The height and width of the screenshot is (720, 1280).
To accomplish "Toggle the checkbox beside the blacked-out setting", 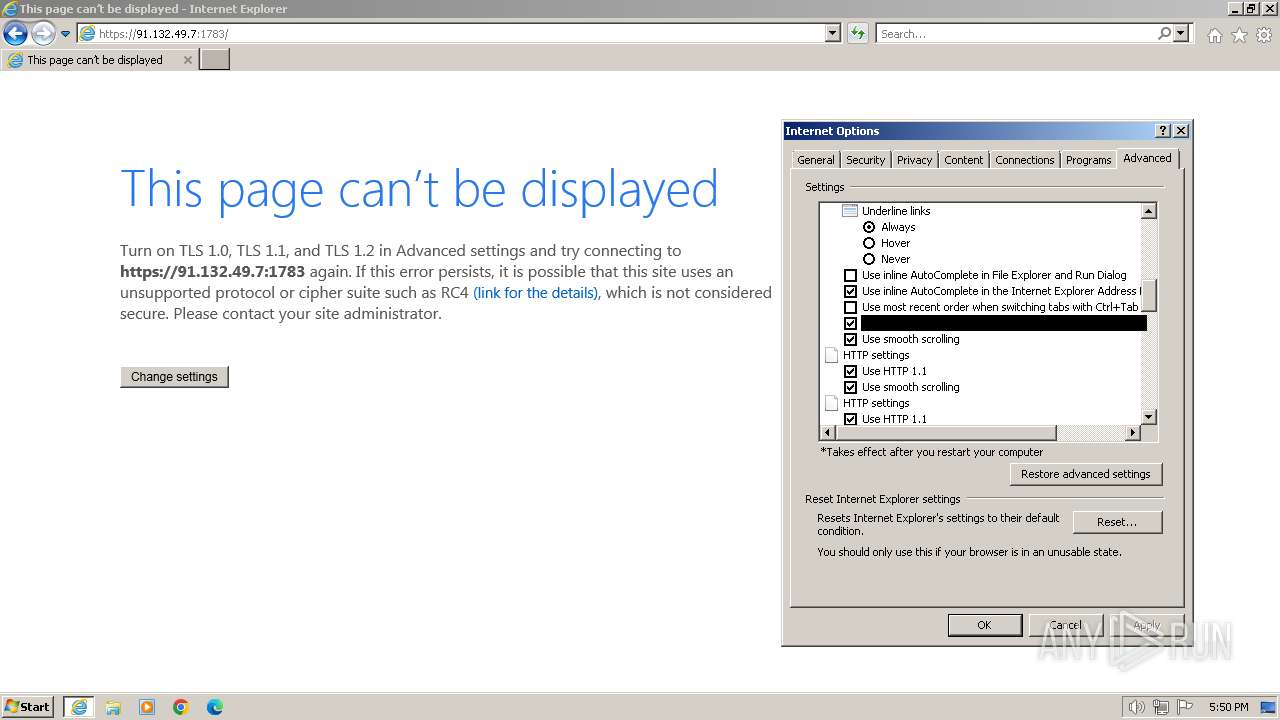I will 851,323.
